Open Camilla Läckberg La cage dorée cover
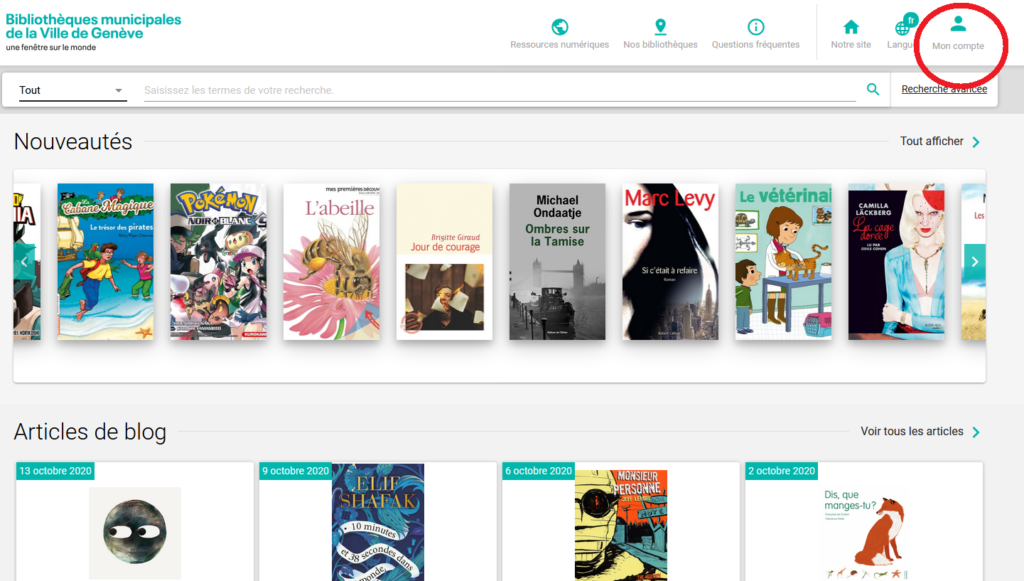The image size is (1024, 581). tap(897, 261)
